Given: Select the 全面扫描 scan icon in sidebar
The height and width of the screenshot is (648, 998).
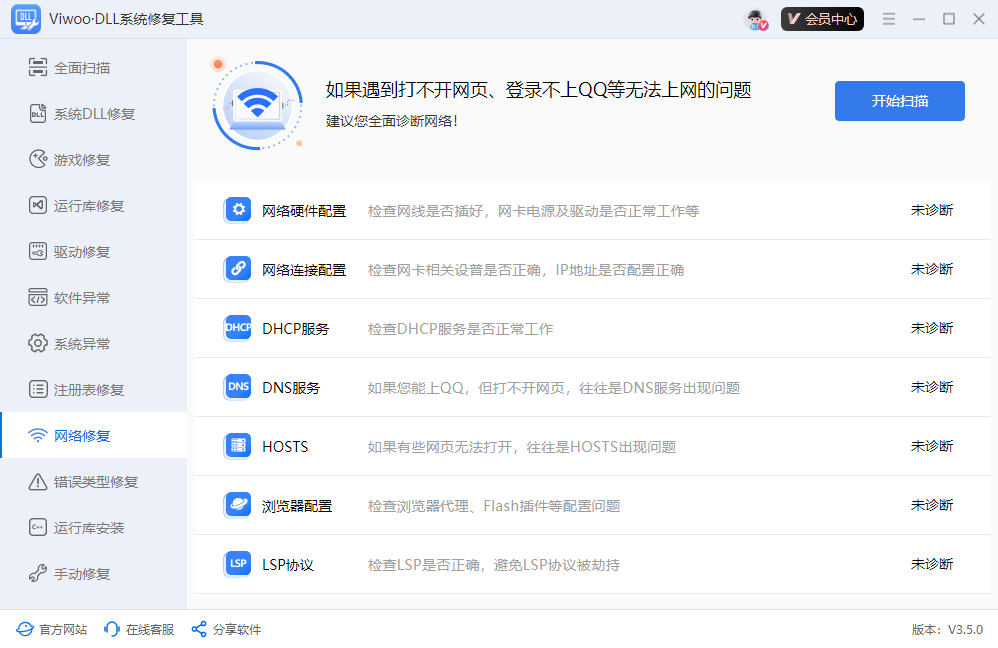Looking at the screenshot, I should point(37,67).
